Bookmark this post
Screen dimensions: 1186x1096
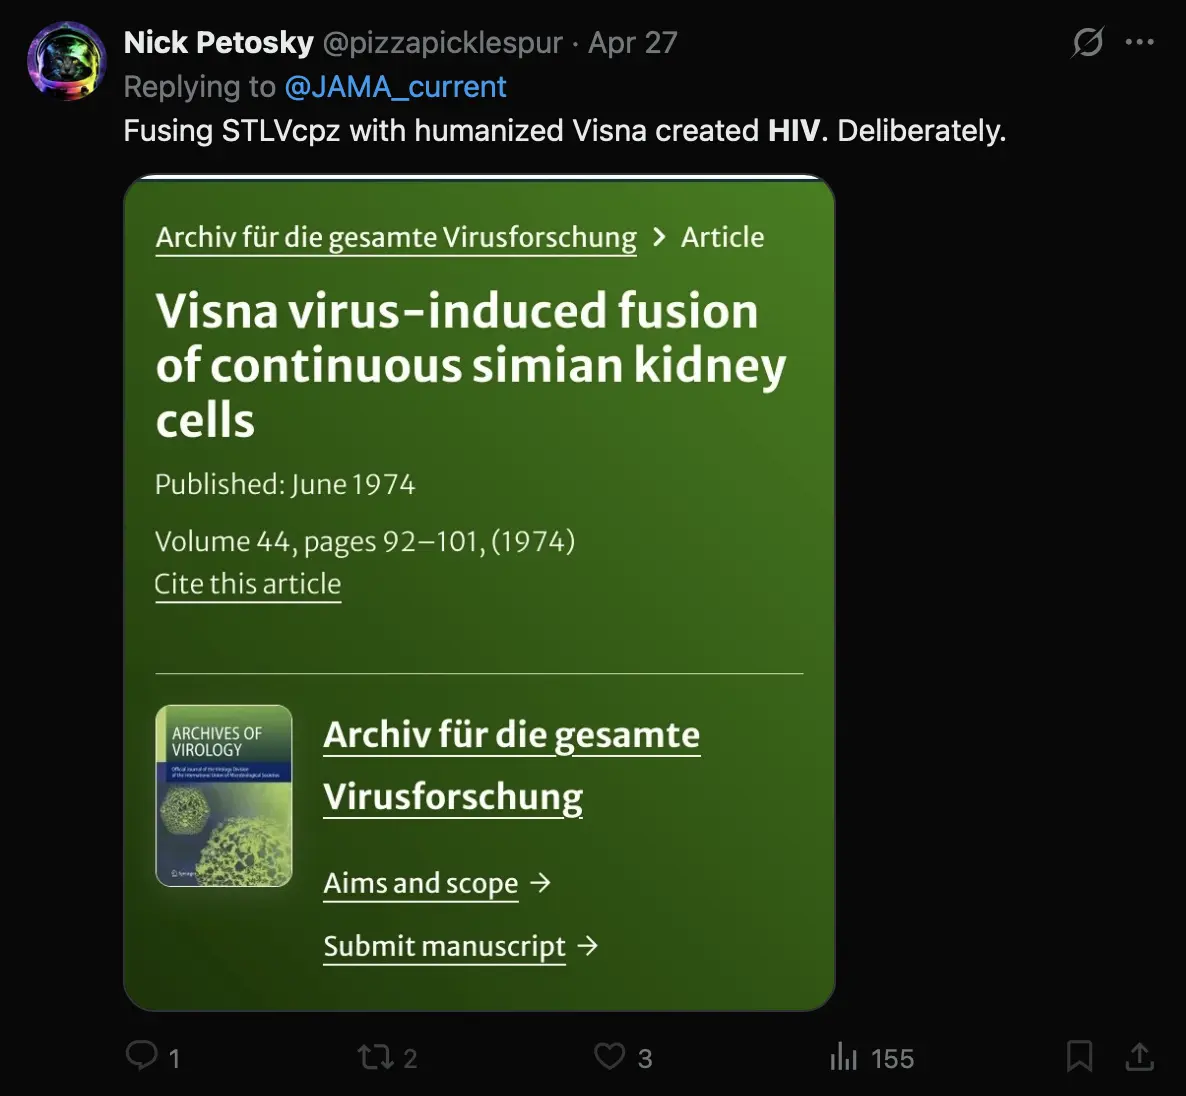(1079, 1056)
